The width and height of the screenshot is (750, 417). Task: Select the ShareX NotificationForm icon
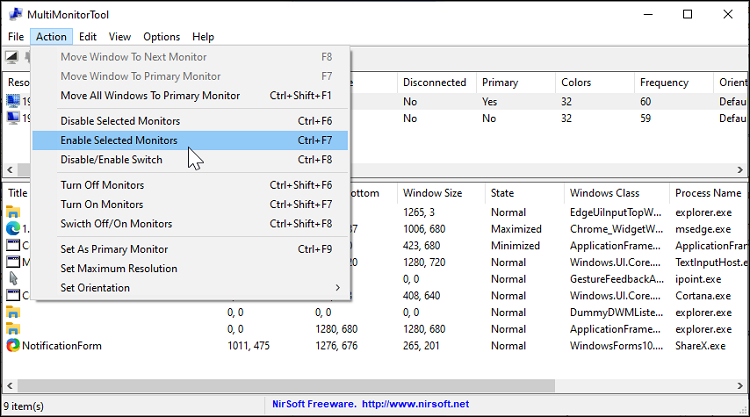tap(13, 346)
